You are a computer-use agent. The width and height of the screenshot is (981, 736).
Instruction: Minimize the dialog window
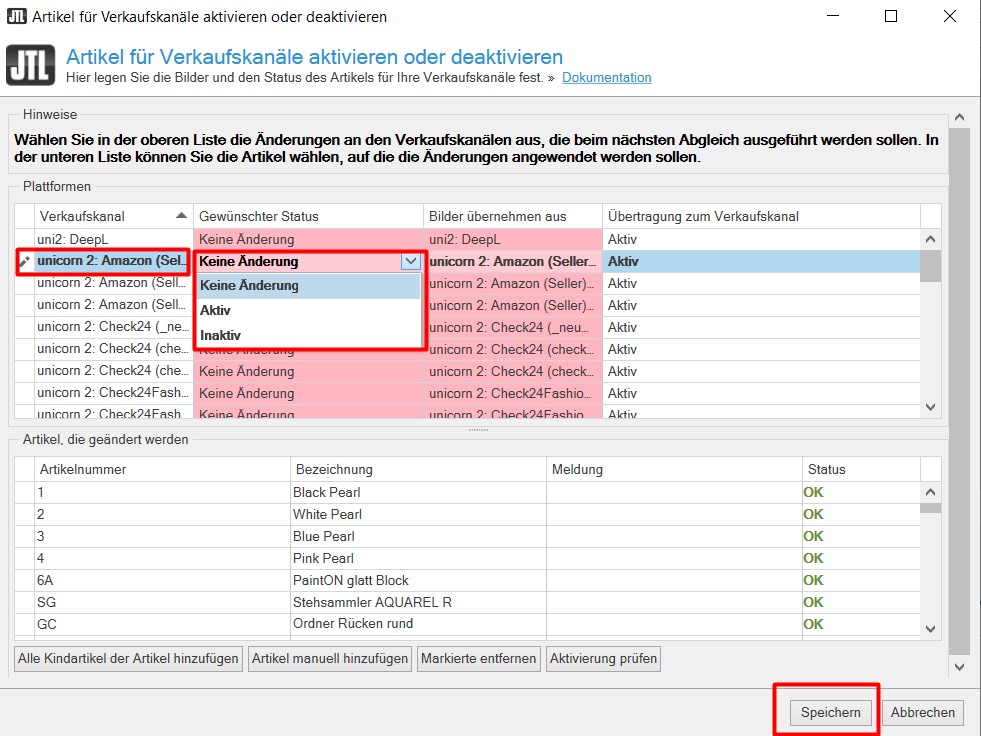tap(833, 16)
